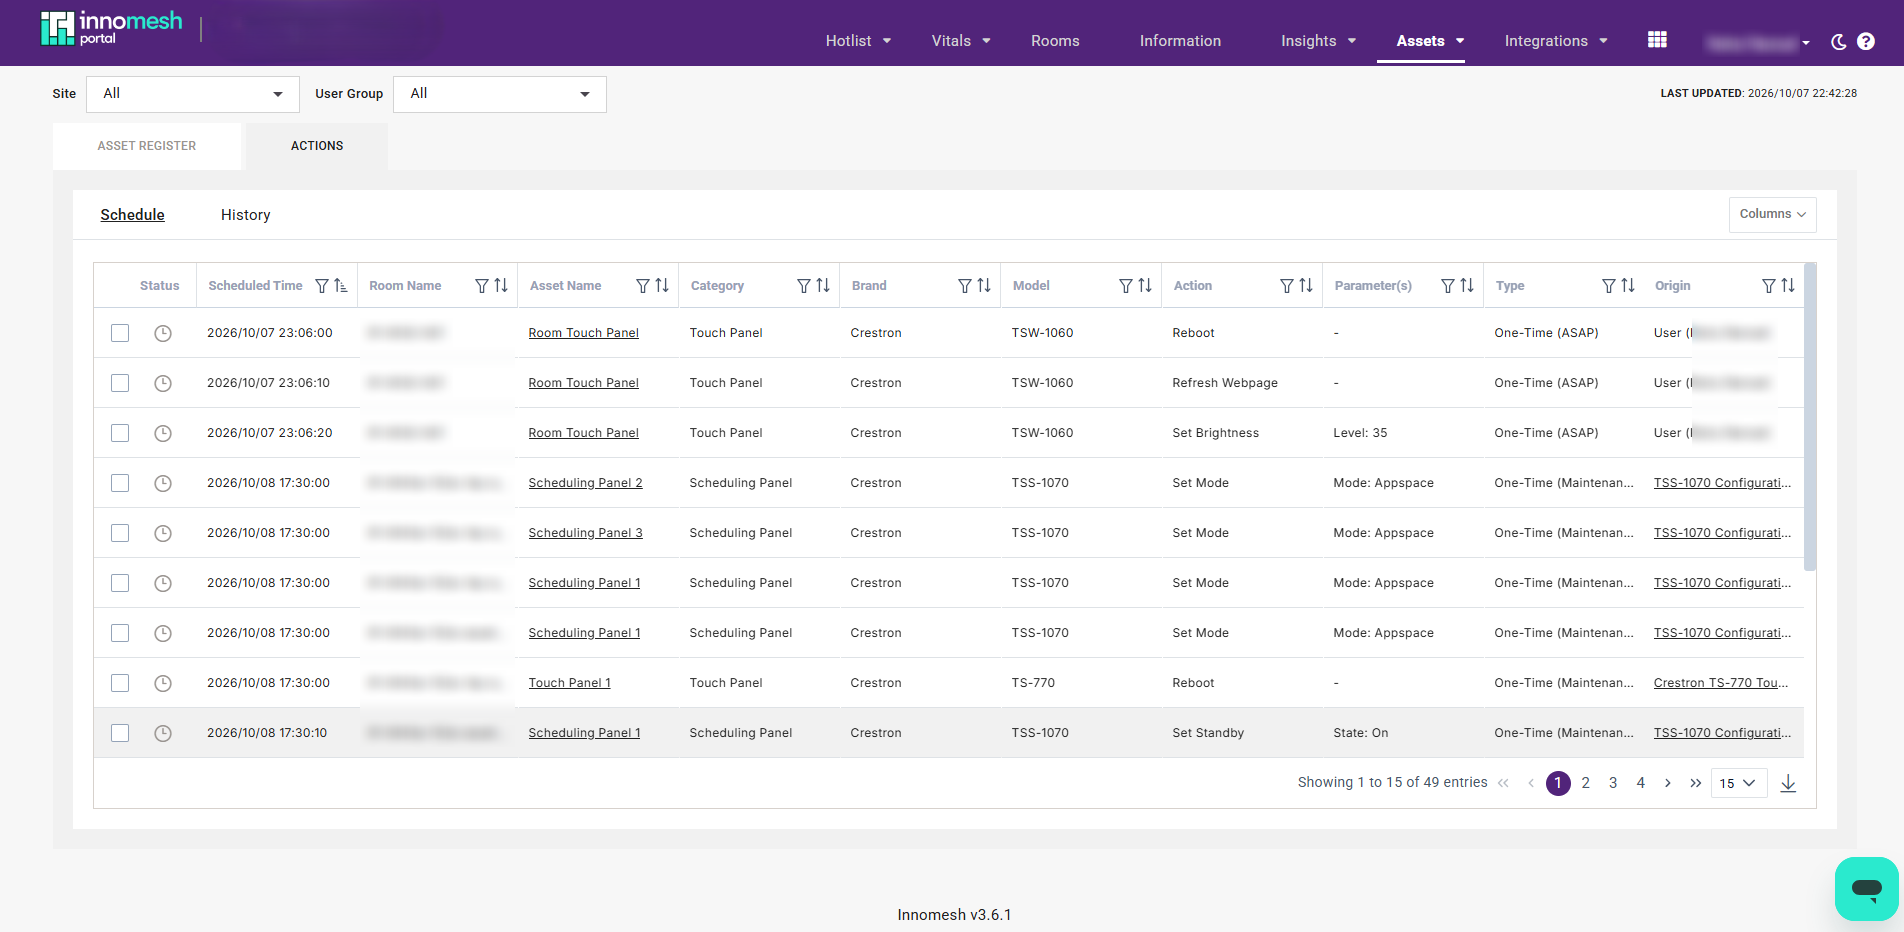1904x932 pixels.
Task: Go to Rooms in navigation
Action: (1055, 41)
